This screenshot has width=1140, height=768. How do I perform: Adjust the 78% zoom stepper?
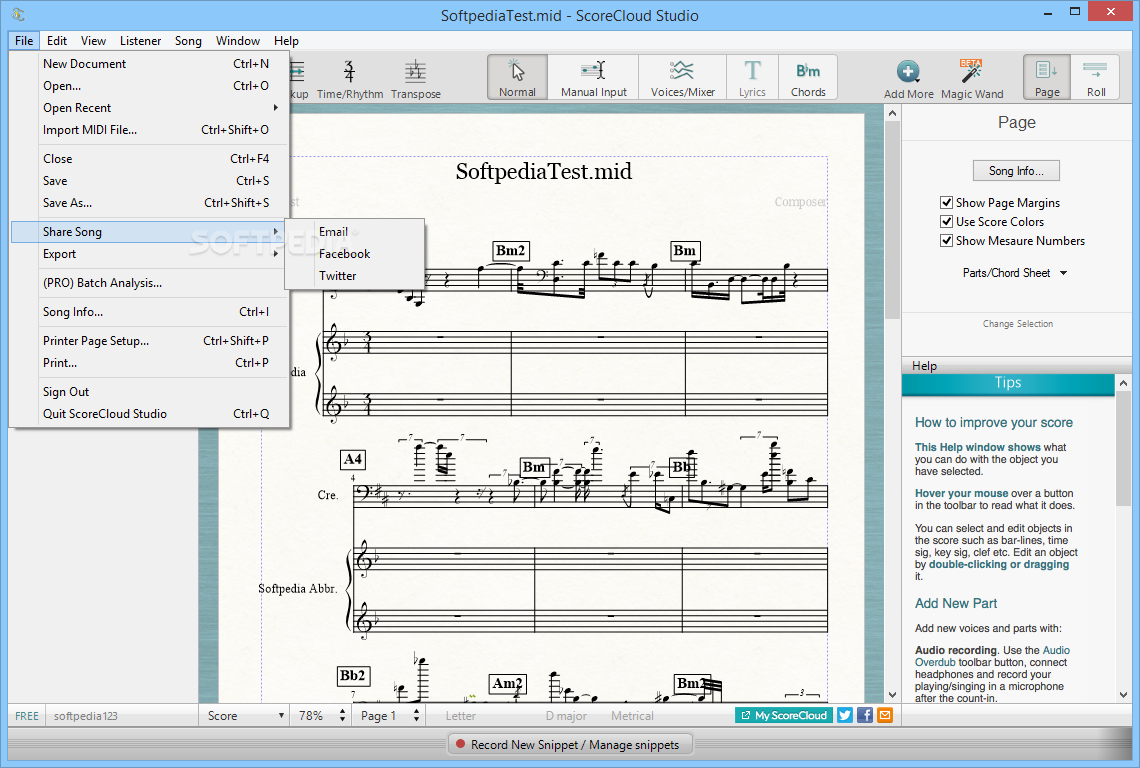pyautogui.click(x=342, y=716)
